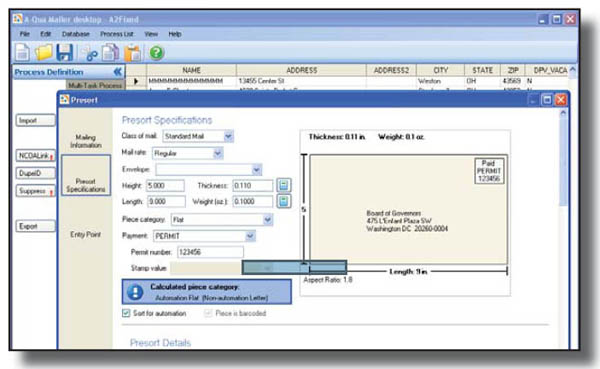Image resolution: width=600 pixels, height=369 pixels.
Task: Click the Thickness input field
Action: tap(253, 186)
